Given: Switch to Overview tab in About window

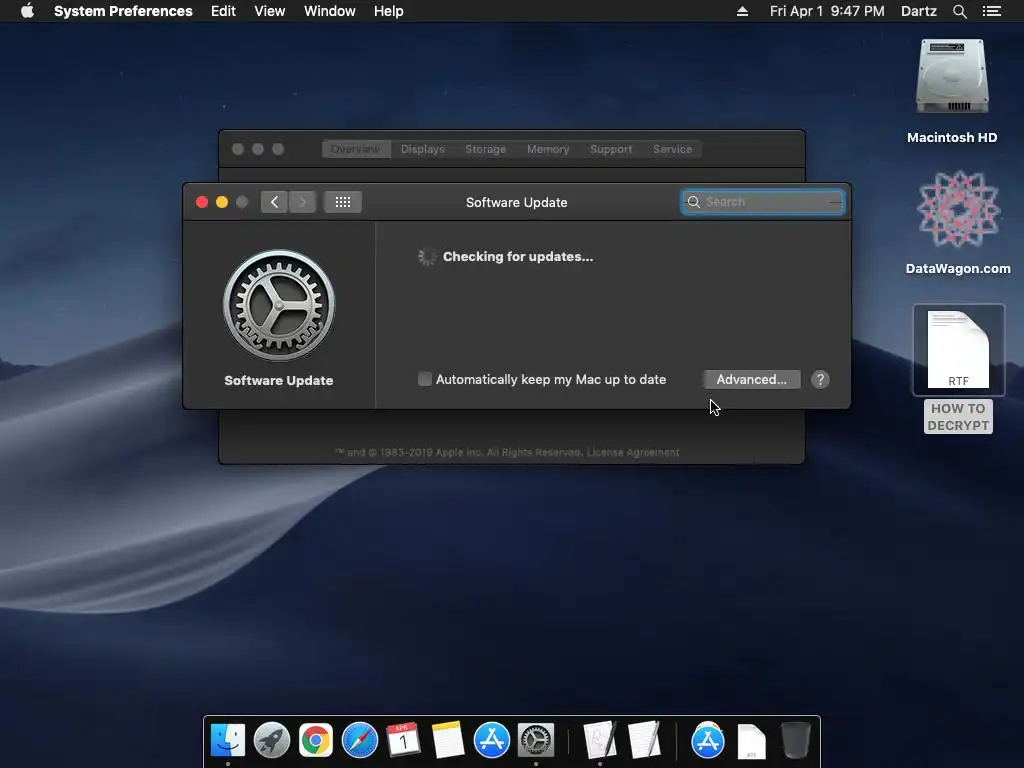Looking at the screenshot, I should [356, 149].
